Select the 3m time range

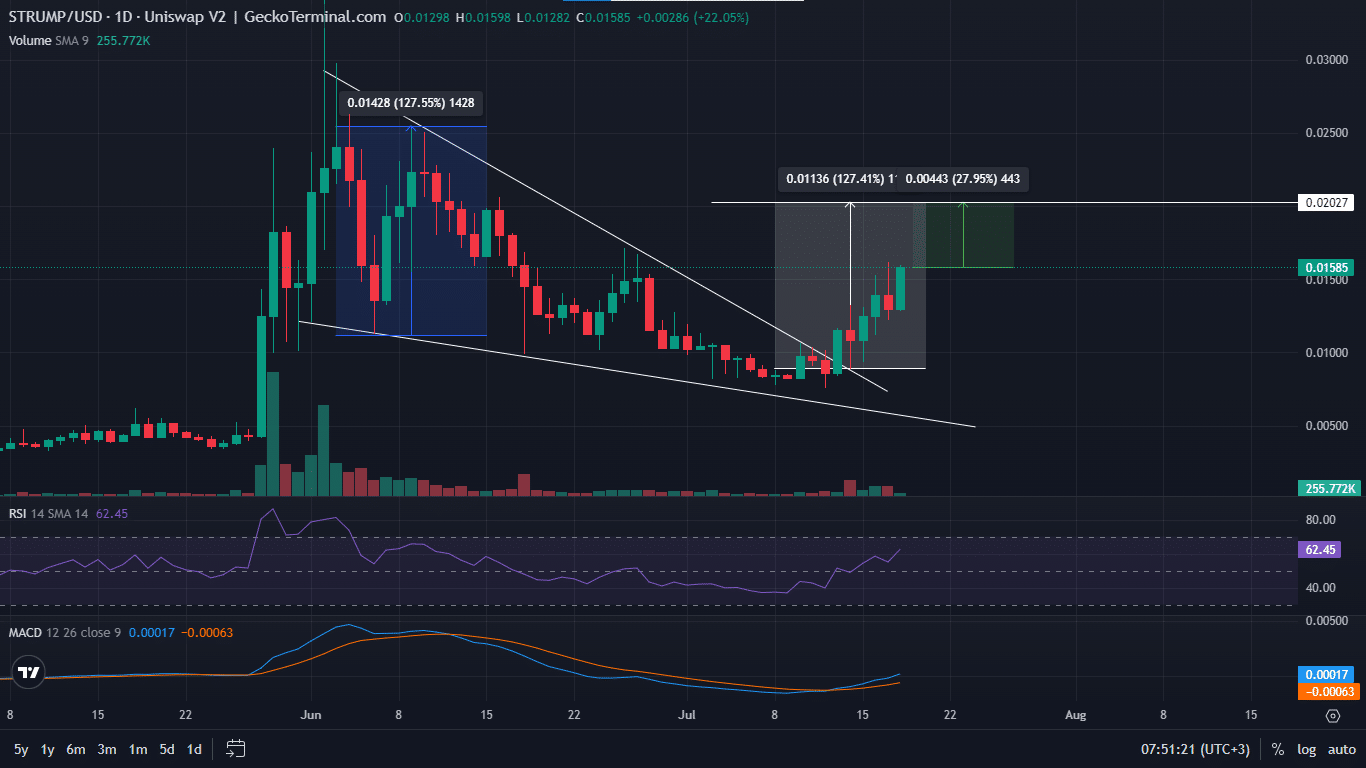point(107,749)
